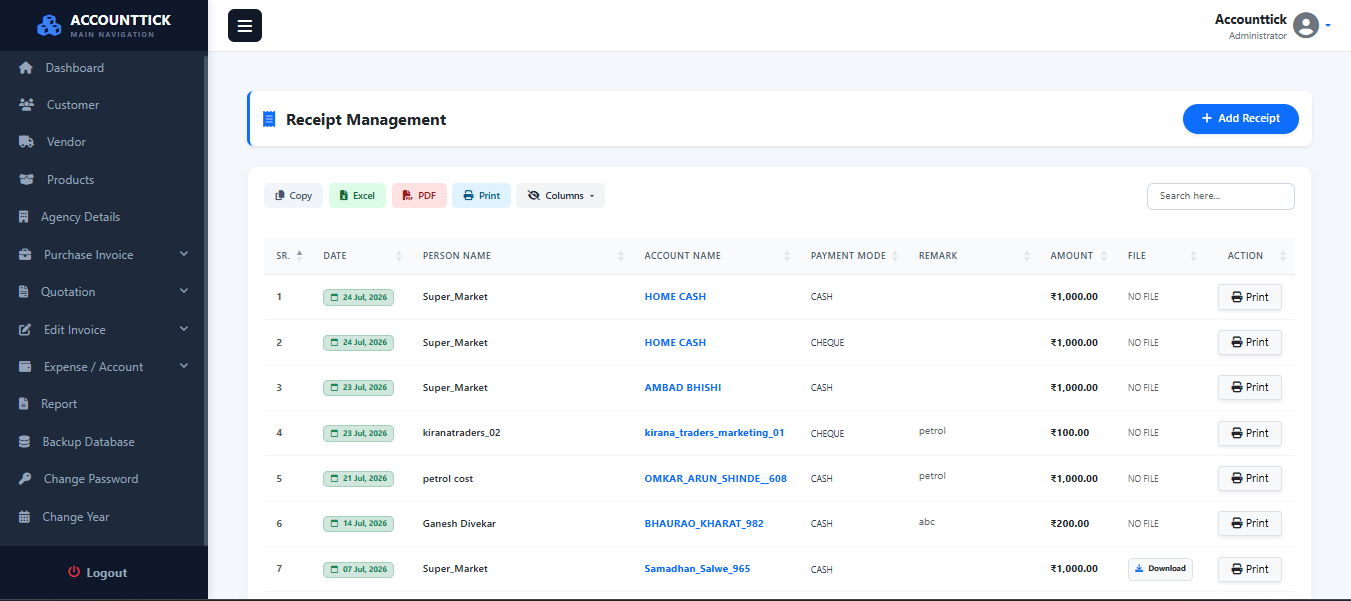Toggle sidebar with hamburger menu button
Screen dimensions: 1351x601
point(245,25)
